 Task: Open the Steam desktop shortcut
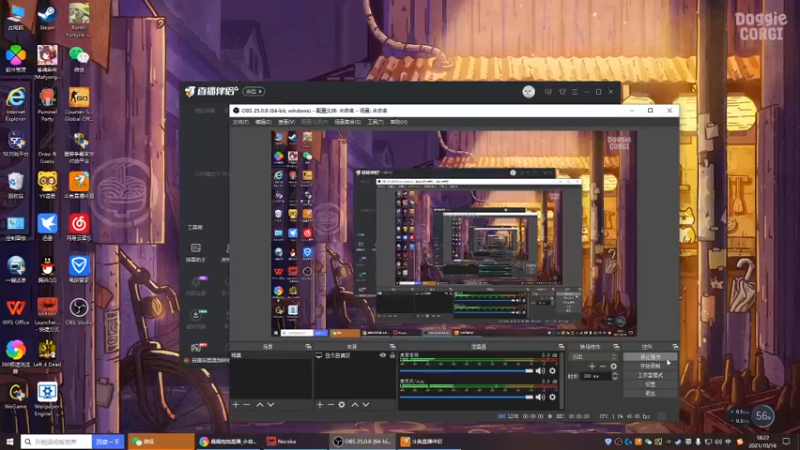47,16
